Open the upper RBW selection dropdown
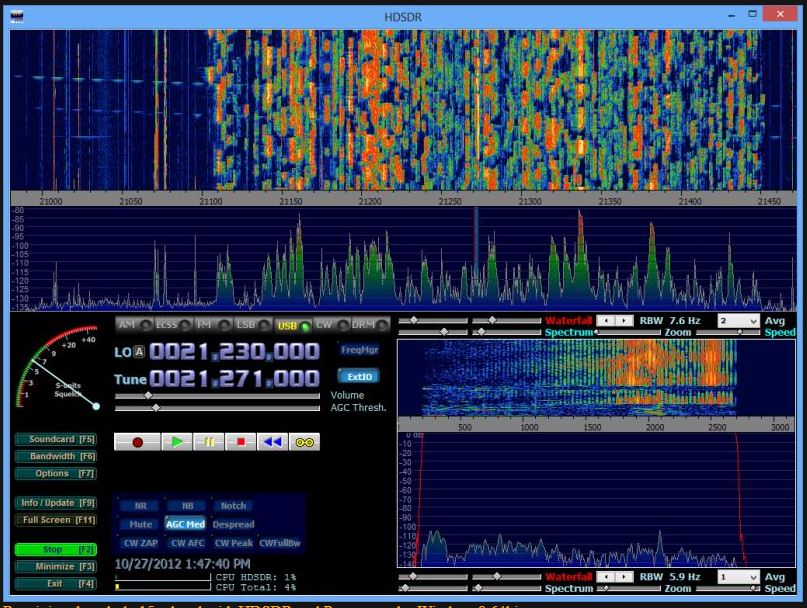The image size is (807, 608). [x=737, y=321]
